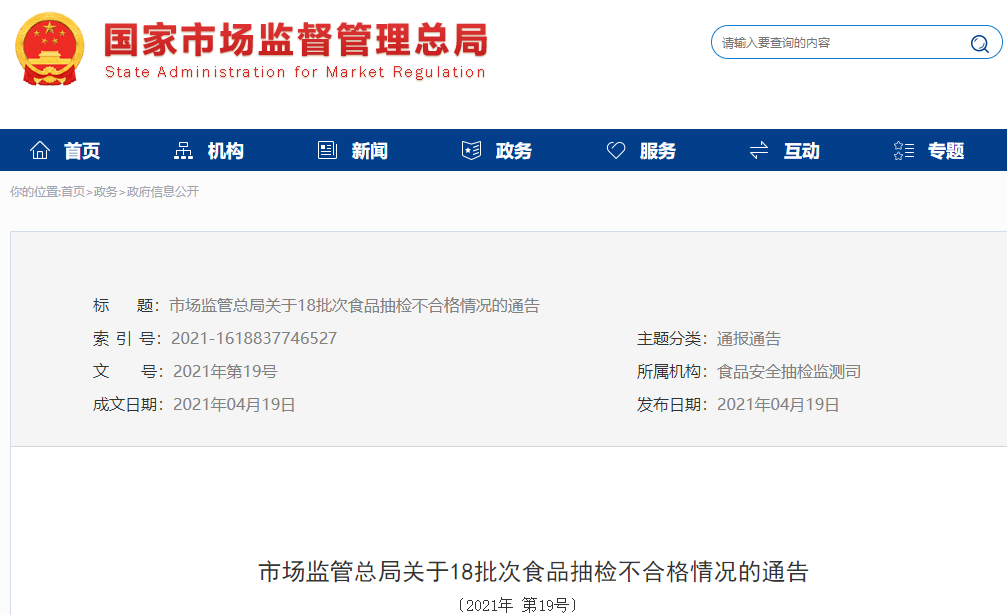This screenshot has height=615, width=1007.
Task: Click the national emblem logo
Action: (x=49, y=49)
